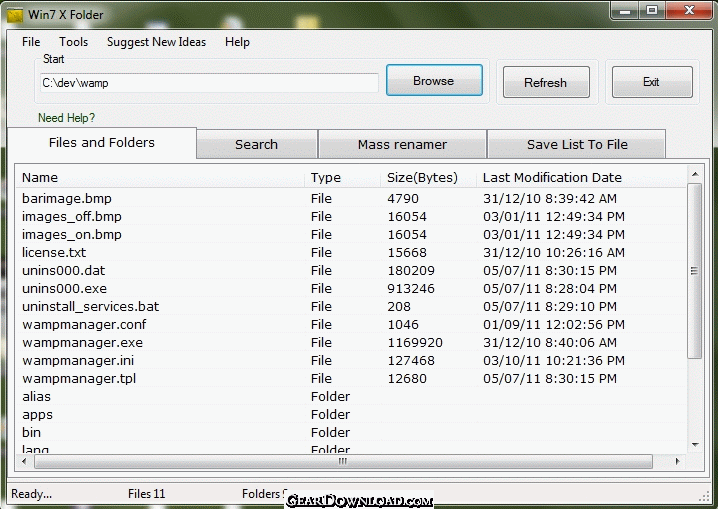
Task: Click the size value 127468
Action: (x=411, y=361)
